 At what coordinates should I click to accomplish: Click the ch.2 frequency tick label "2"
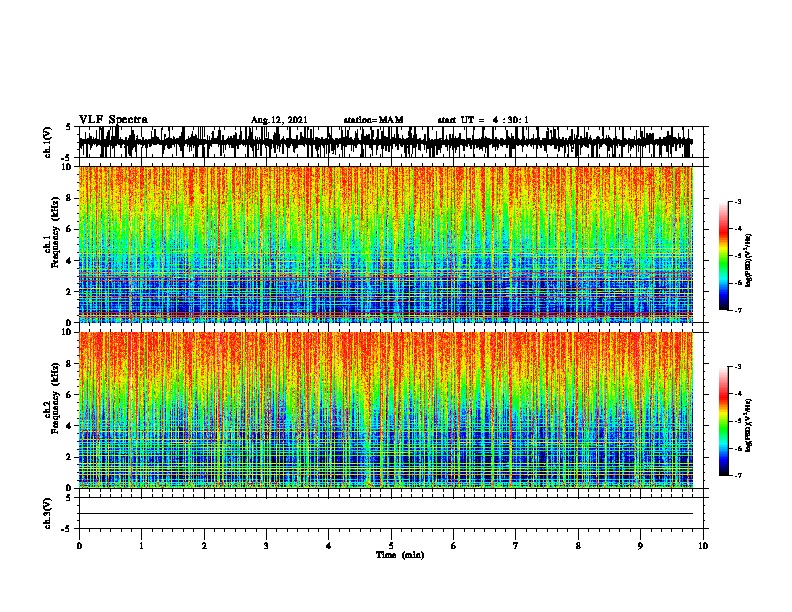tap(69, 457)
